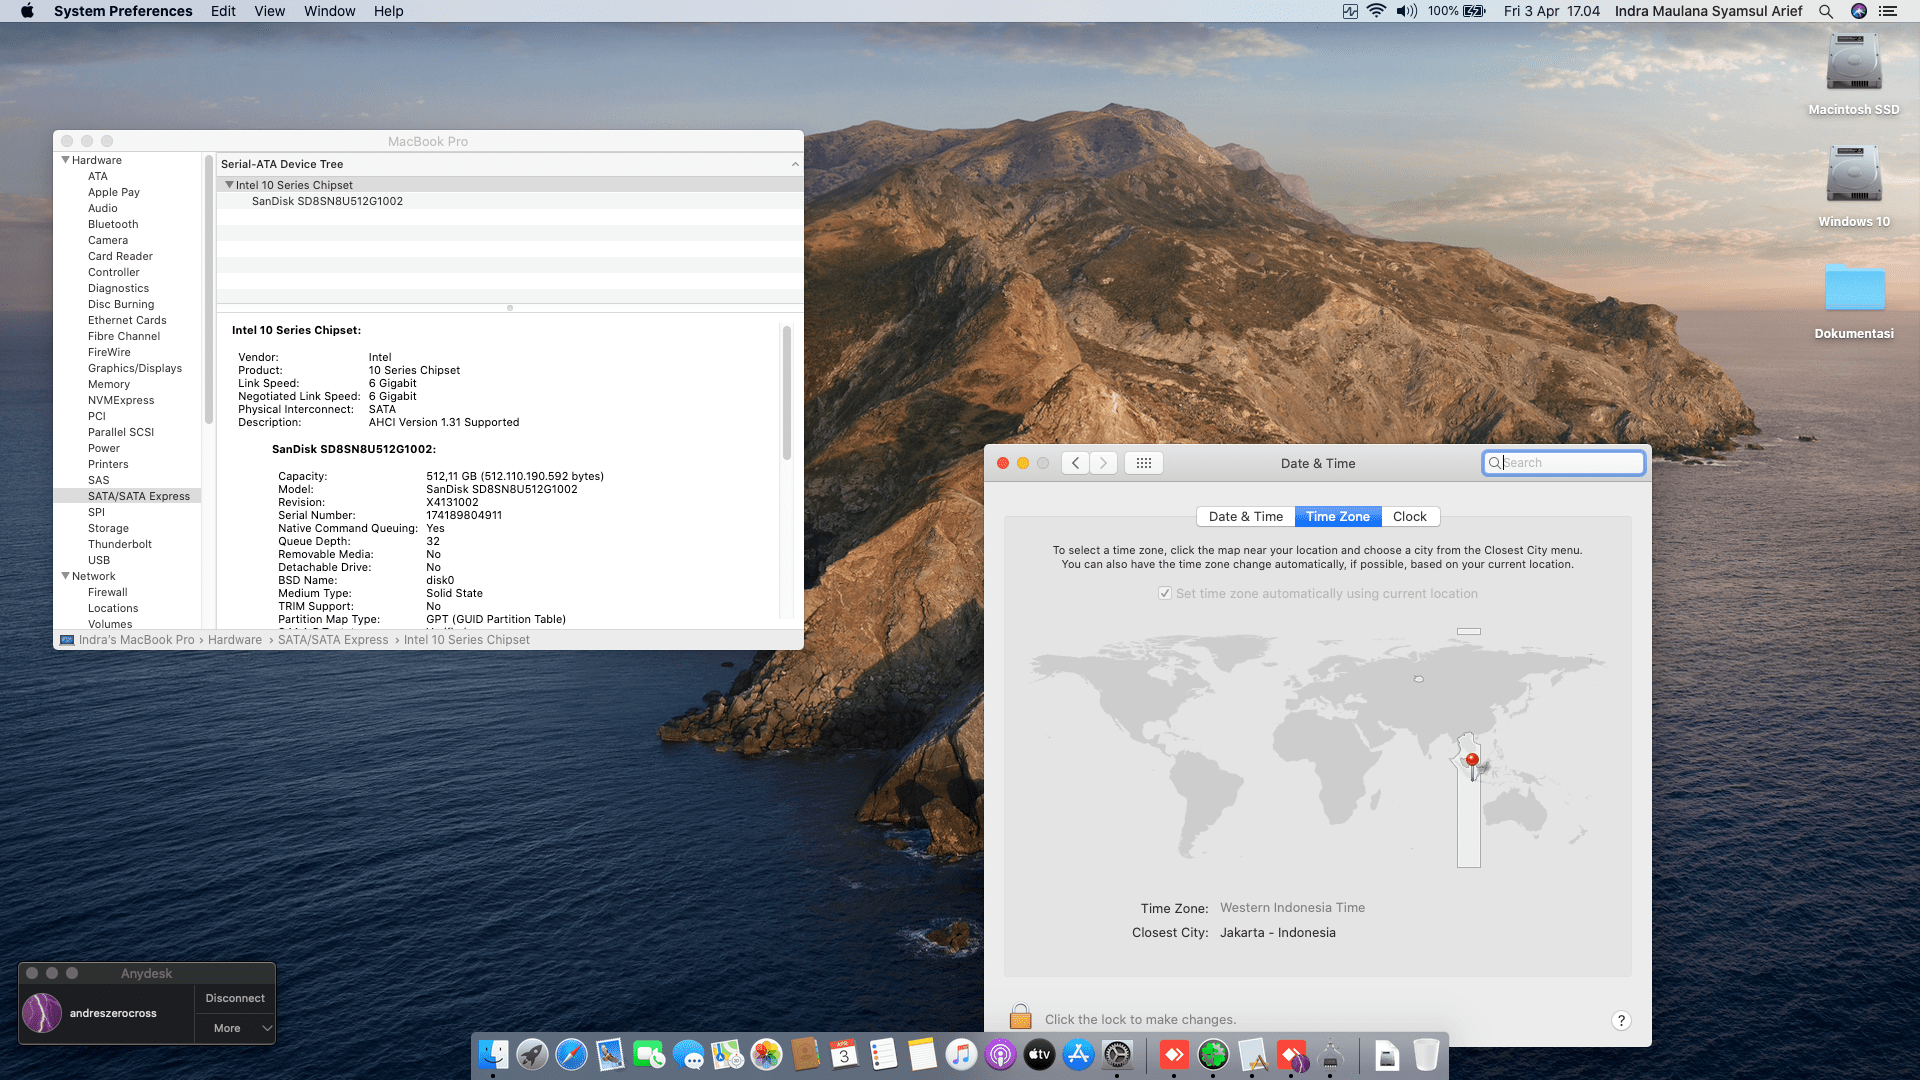
Task: Open Spotlight search in the menu bar
Action: pos(1826,11)
